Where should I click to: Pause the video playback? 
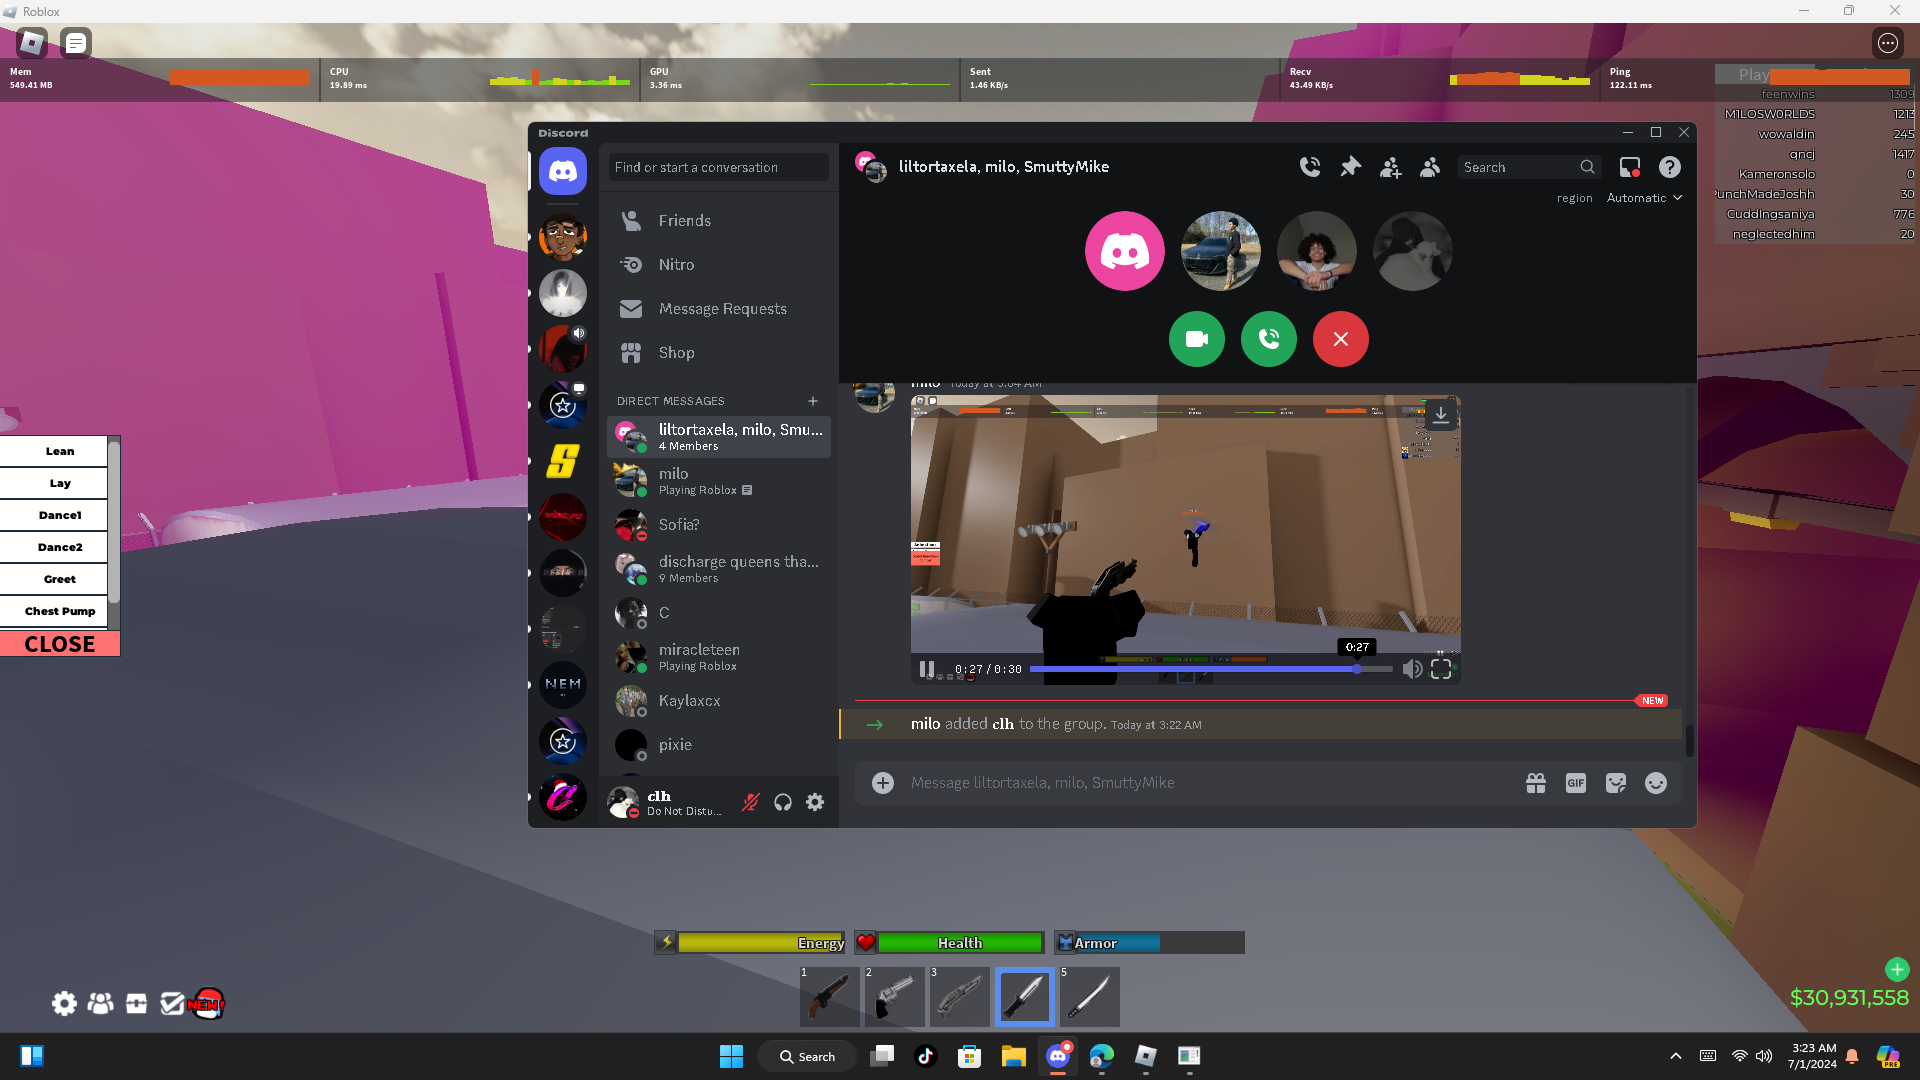[x=927, y=669]
